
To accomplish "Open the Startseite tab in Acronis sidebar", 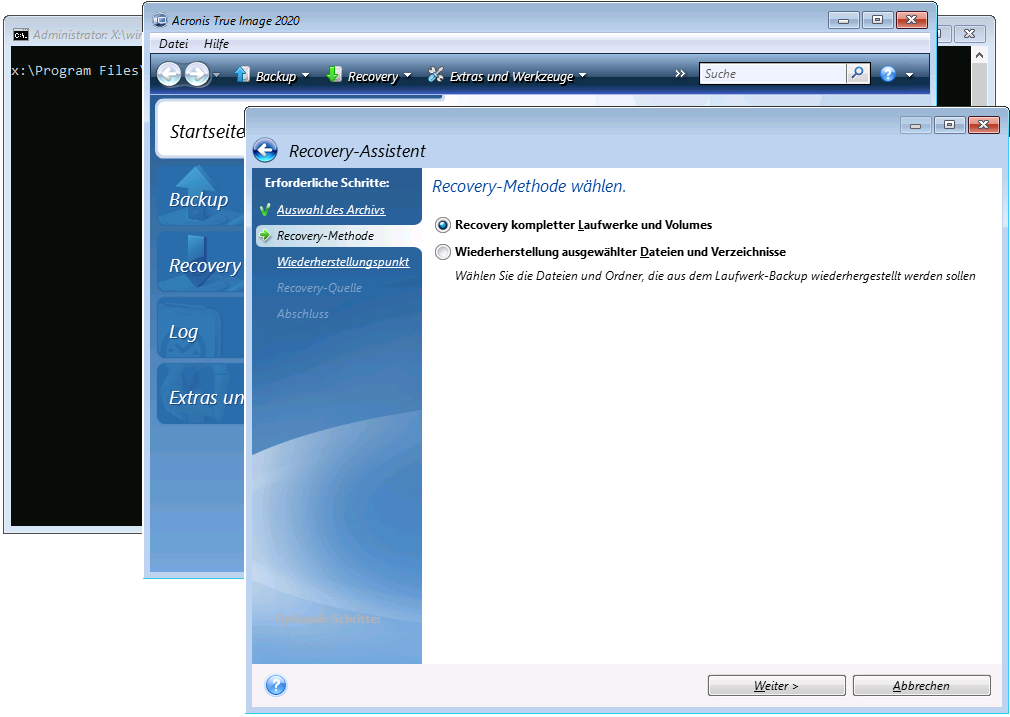I will point(201,131).
